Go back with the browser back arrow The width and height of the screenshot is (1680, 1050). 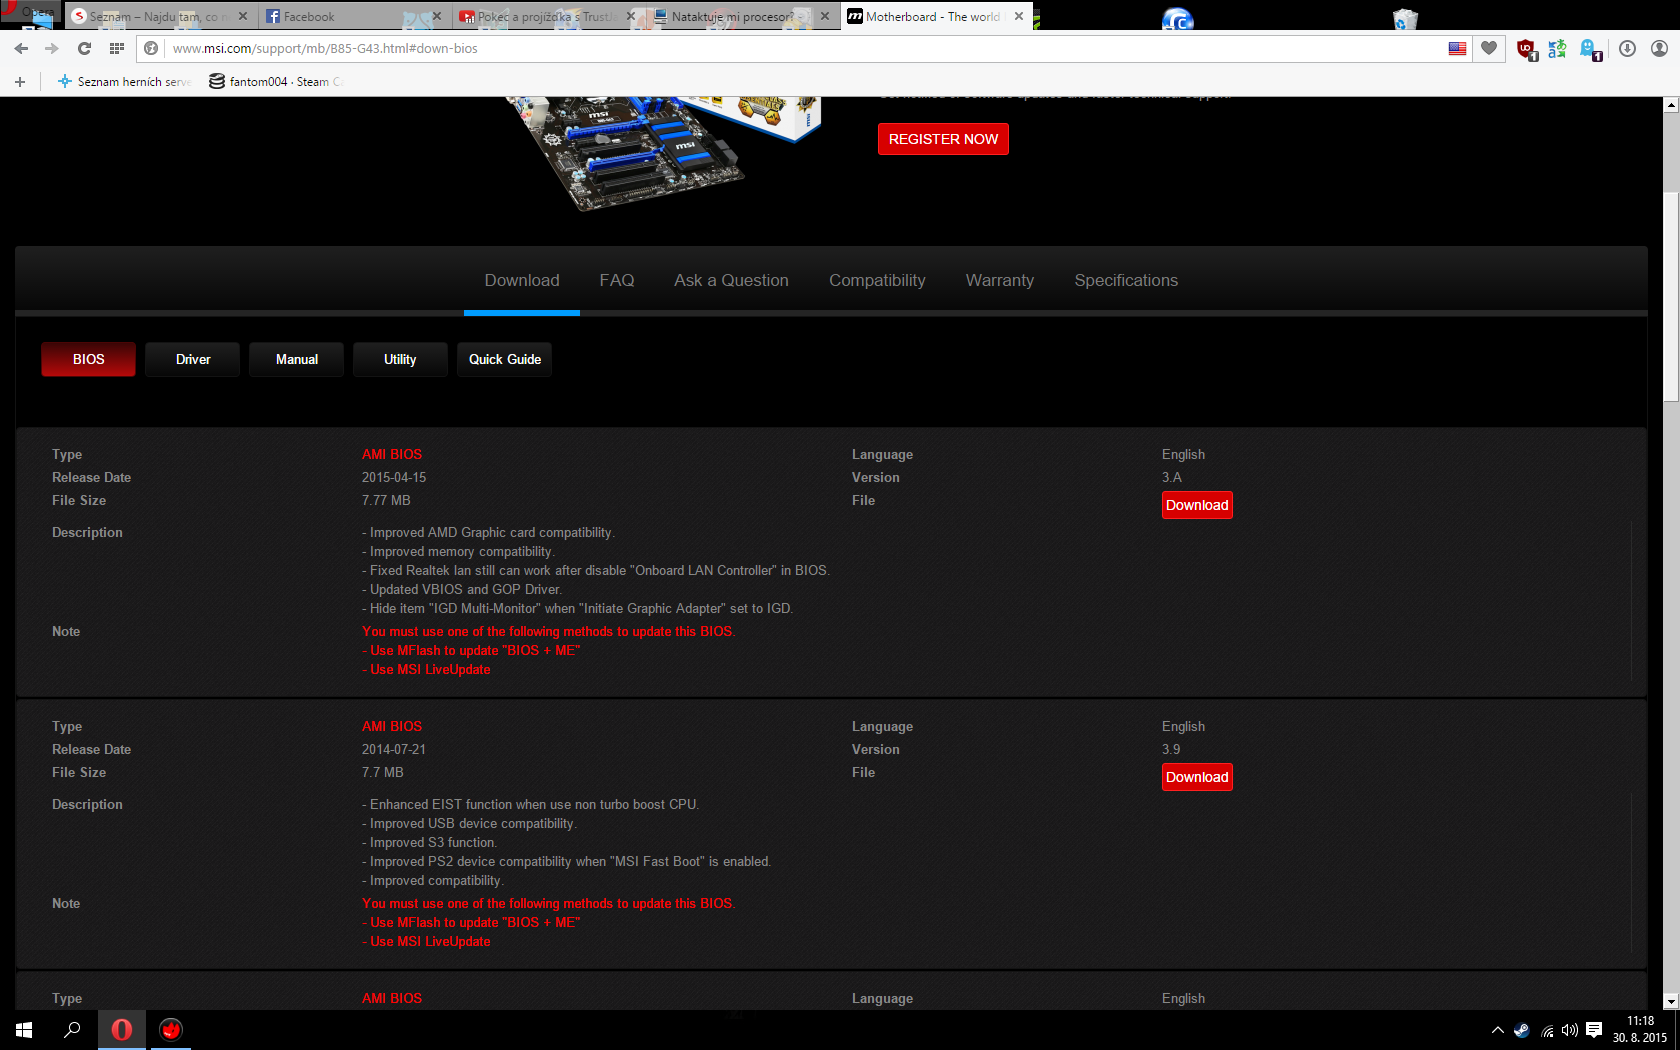22,48
